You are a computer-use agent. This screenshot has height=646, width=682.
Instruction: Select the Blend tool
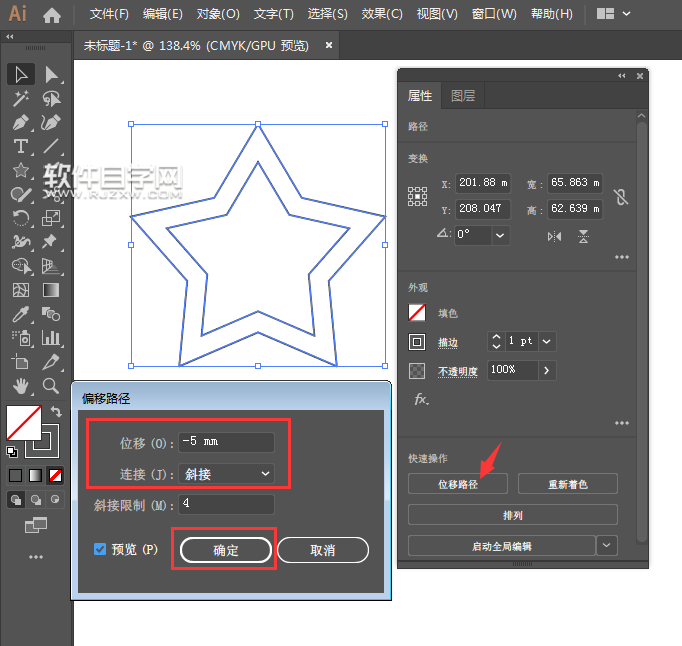pyautogui.click(x=51, y=314)
